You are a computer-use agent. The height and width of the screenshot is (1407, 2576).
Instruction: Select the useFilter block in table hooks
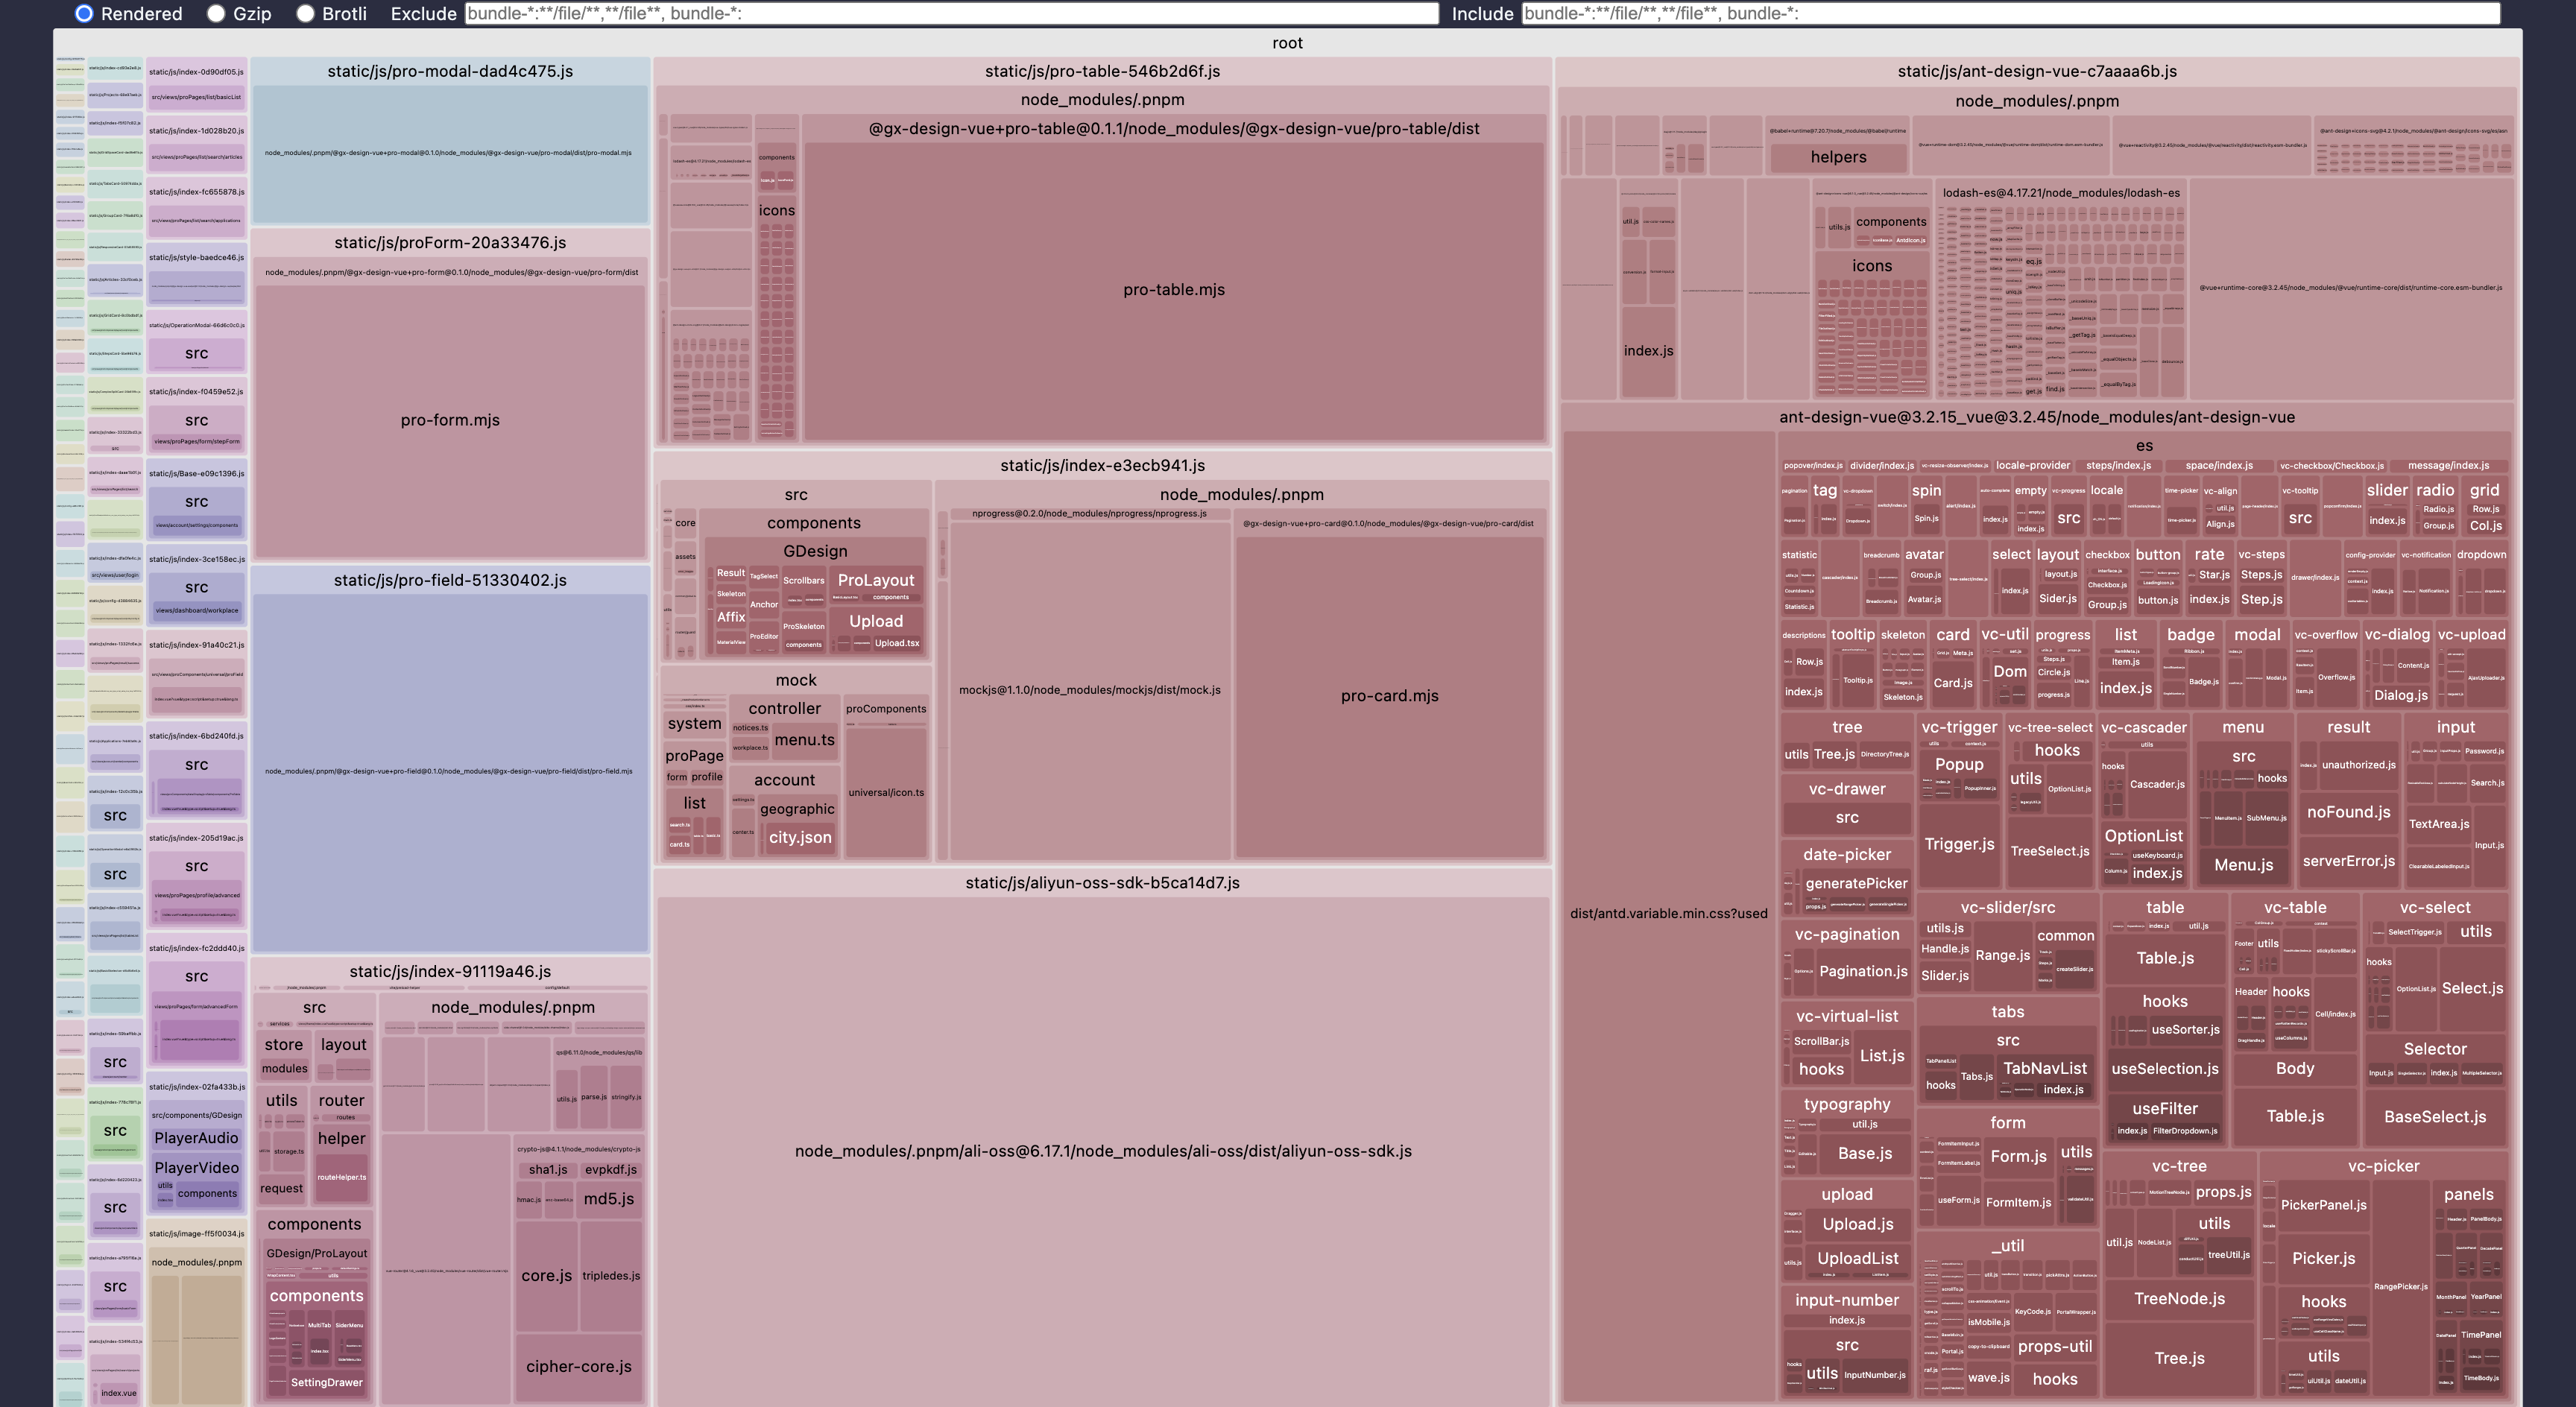click(2164, 1109)
